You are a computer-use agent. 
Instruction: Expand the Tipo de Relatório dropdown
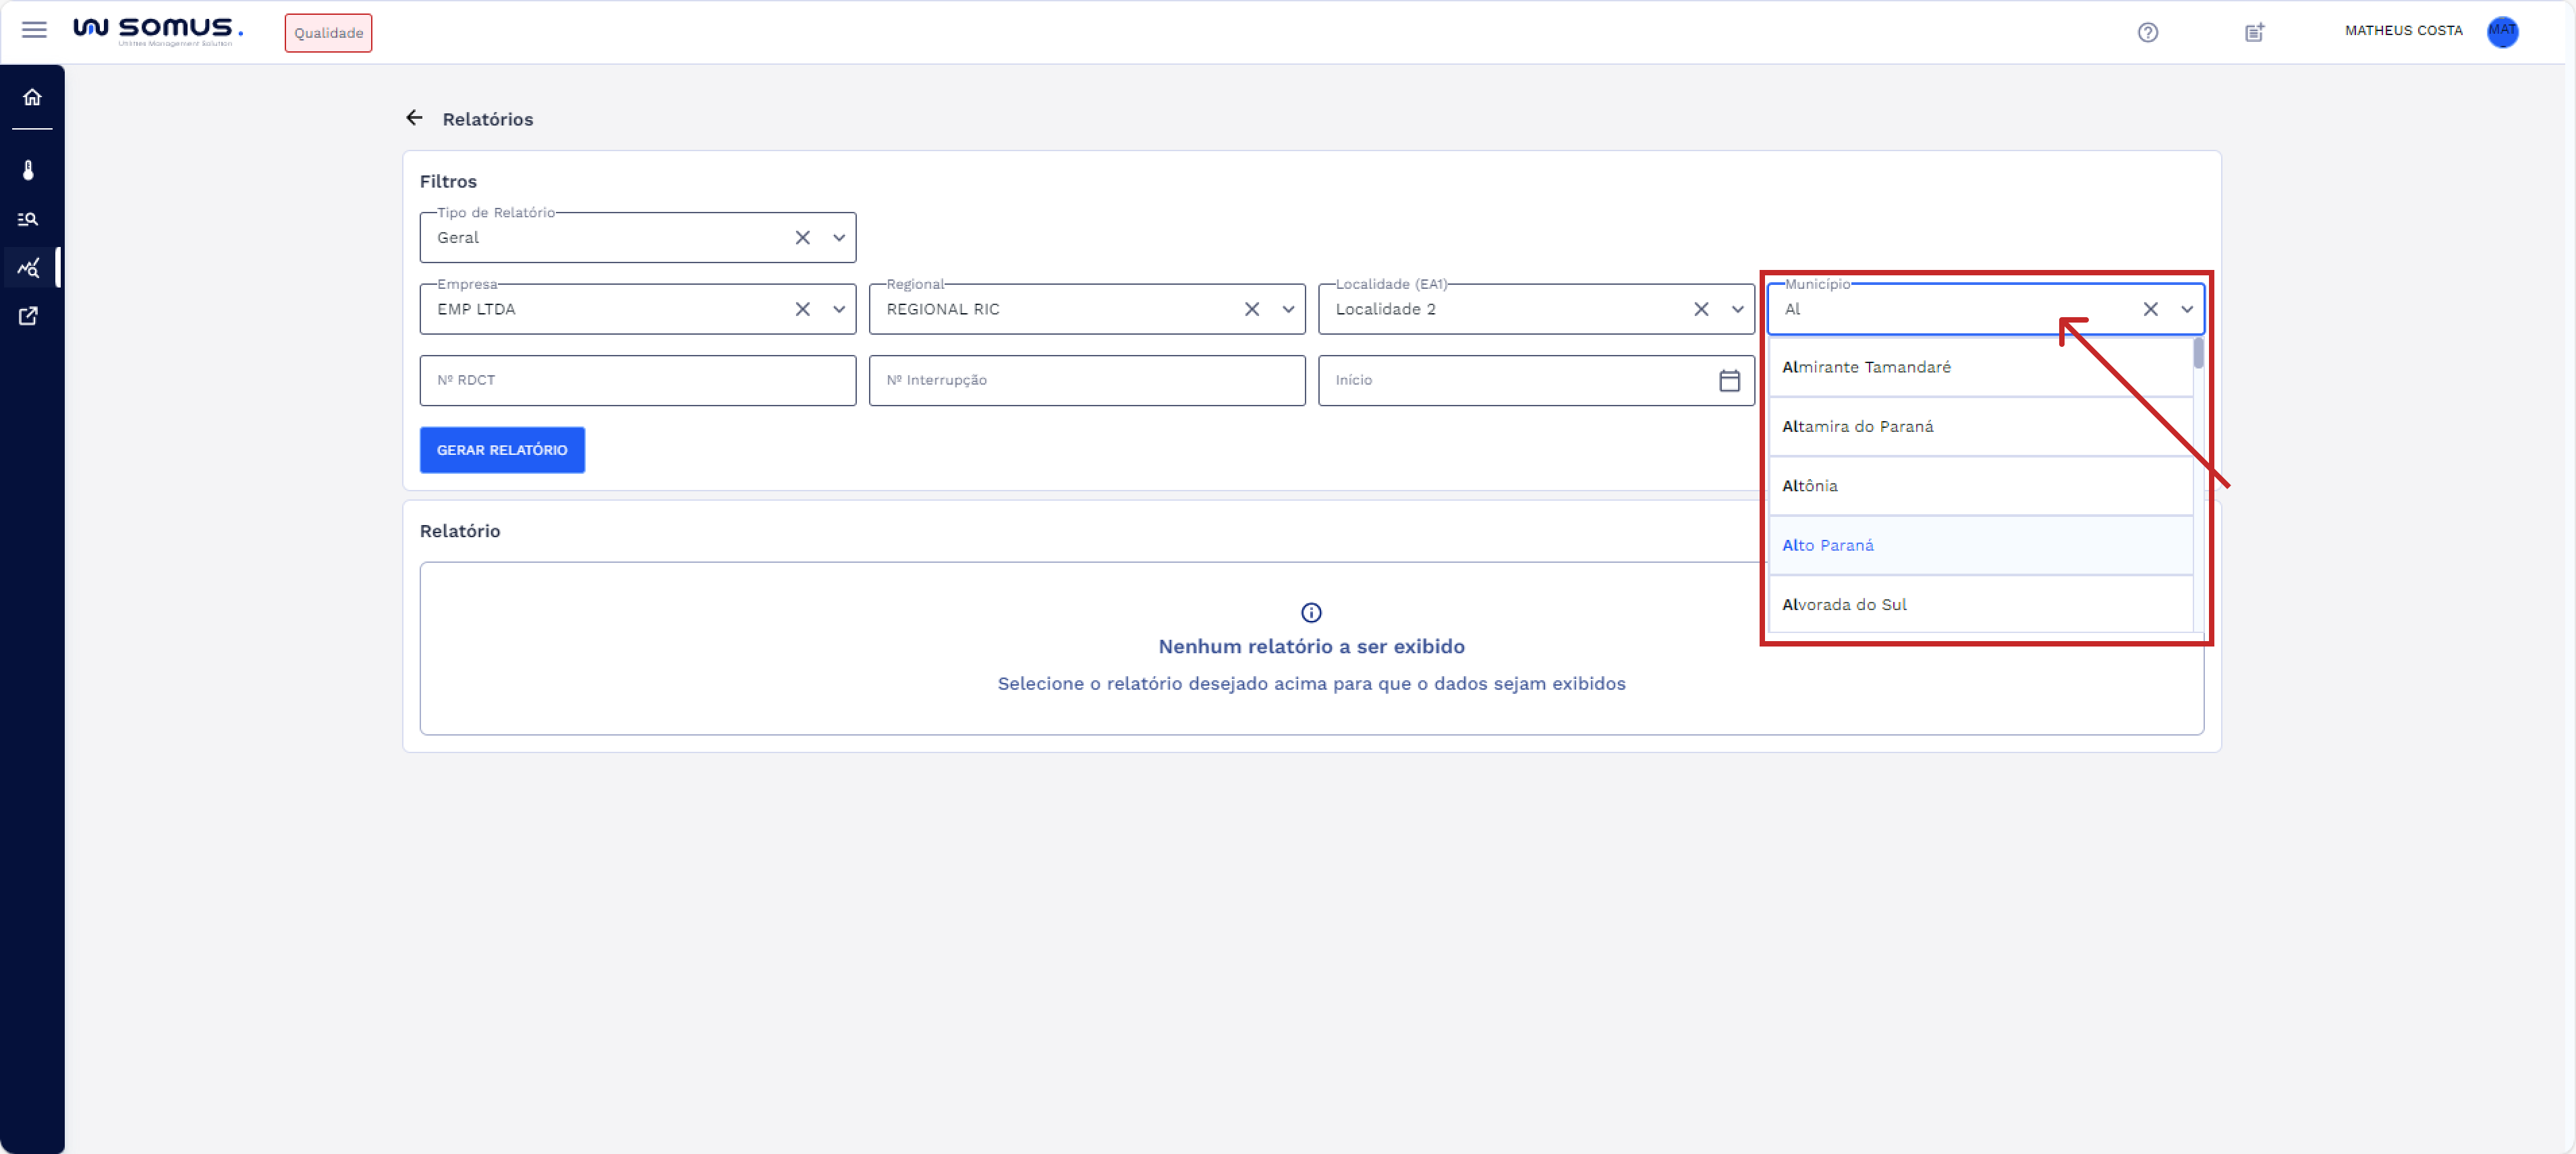pos(838,238)
